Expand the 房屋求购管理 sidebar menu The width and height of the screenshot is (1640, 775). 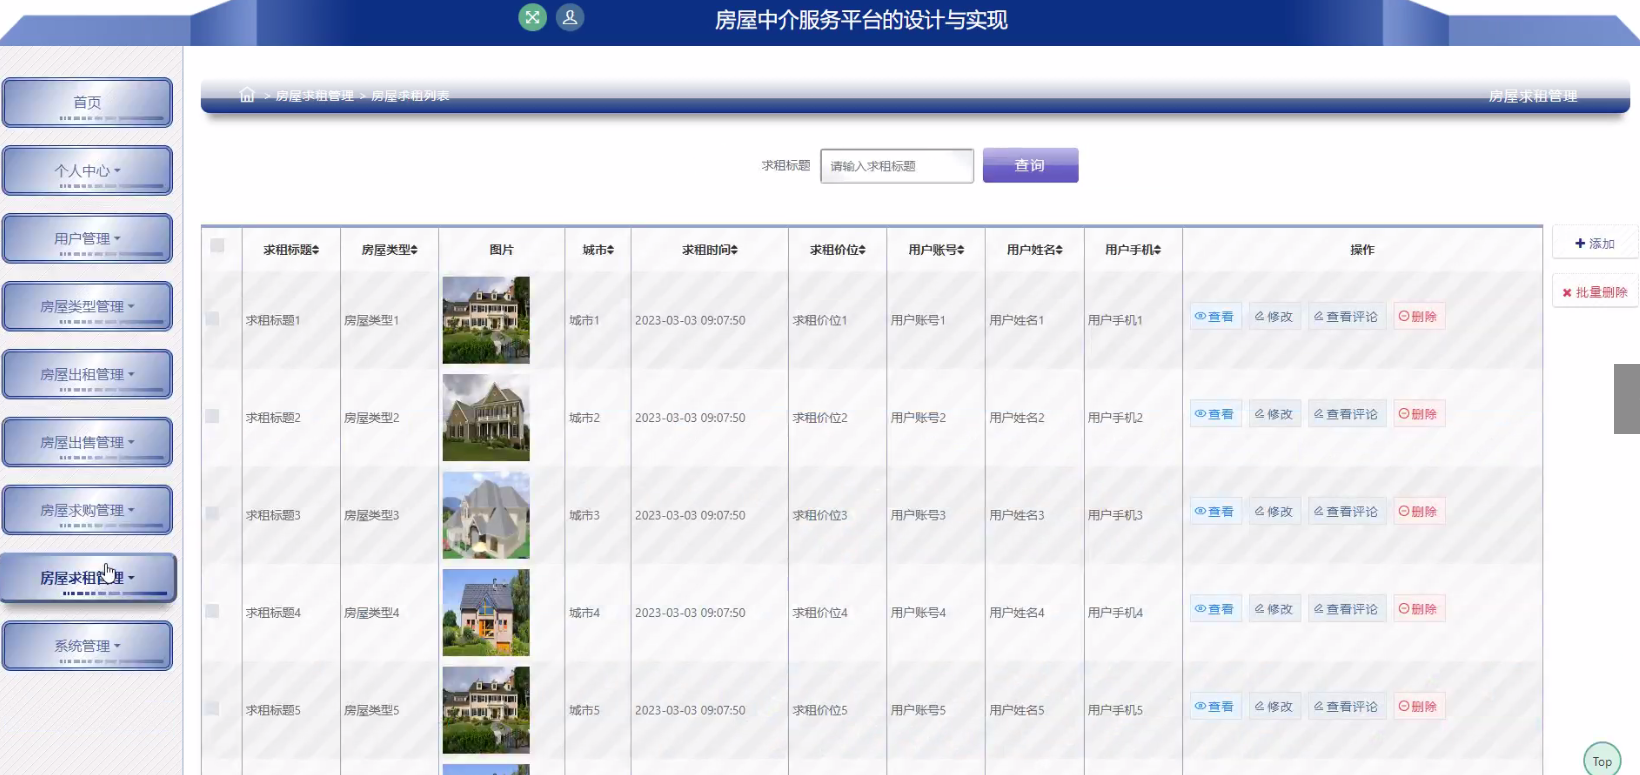click(x=87, y=511)
